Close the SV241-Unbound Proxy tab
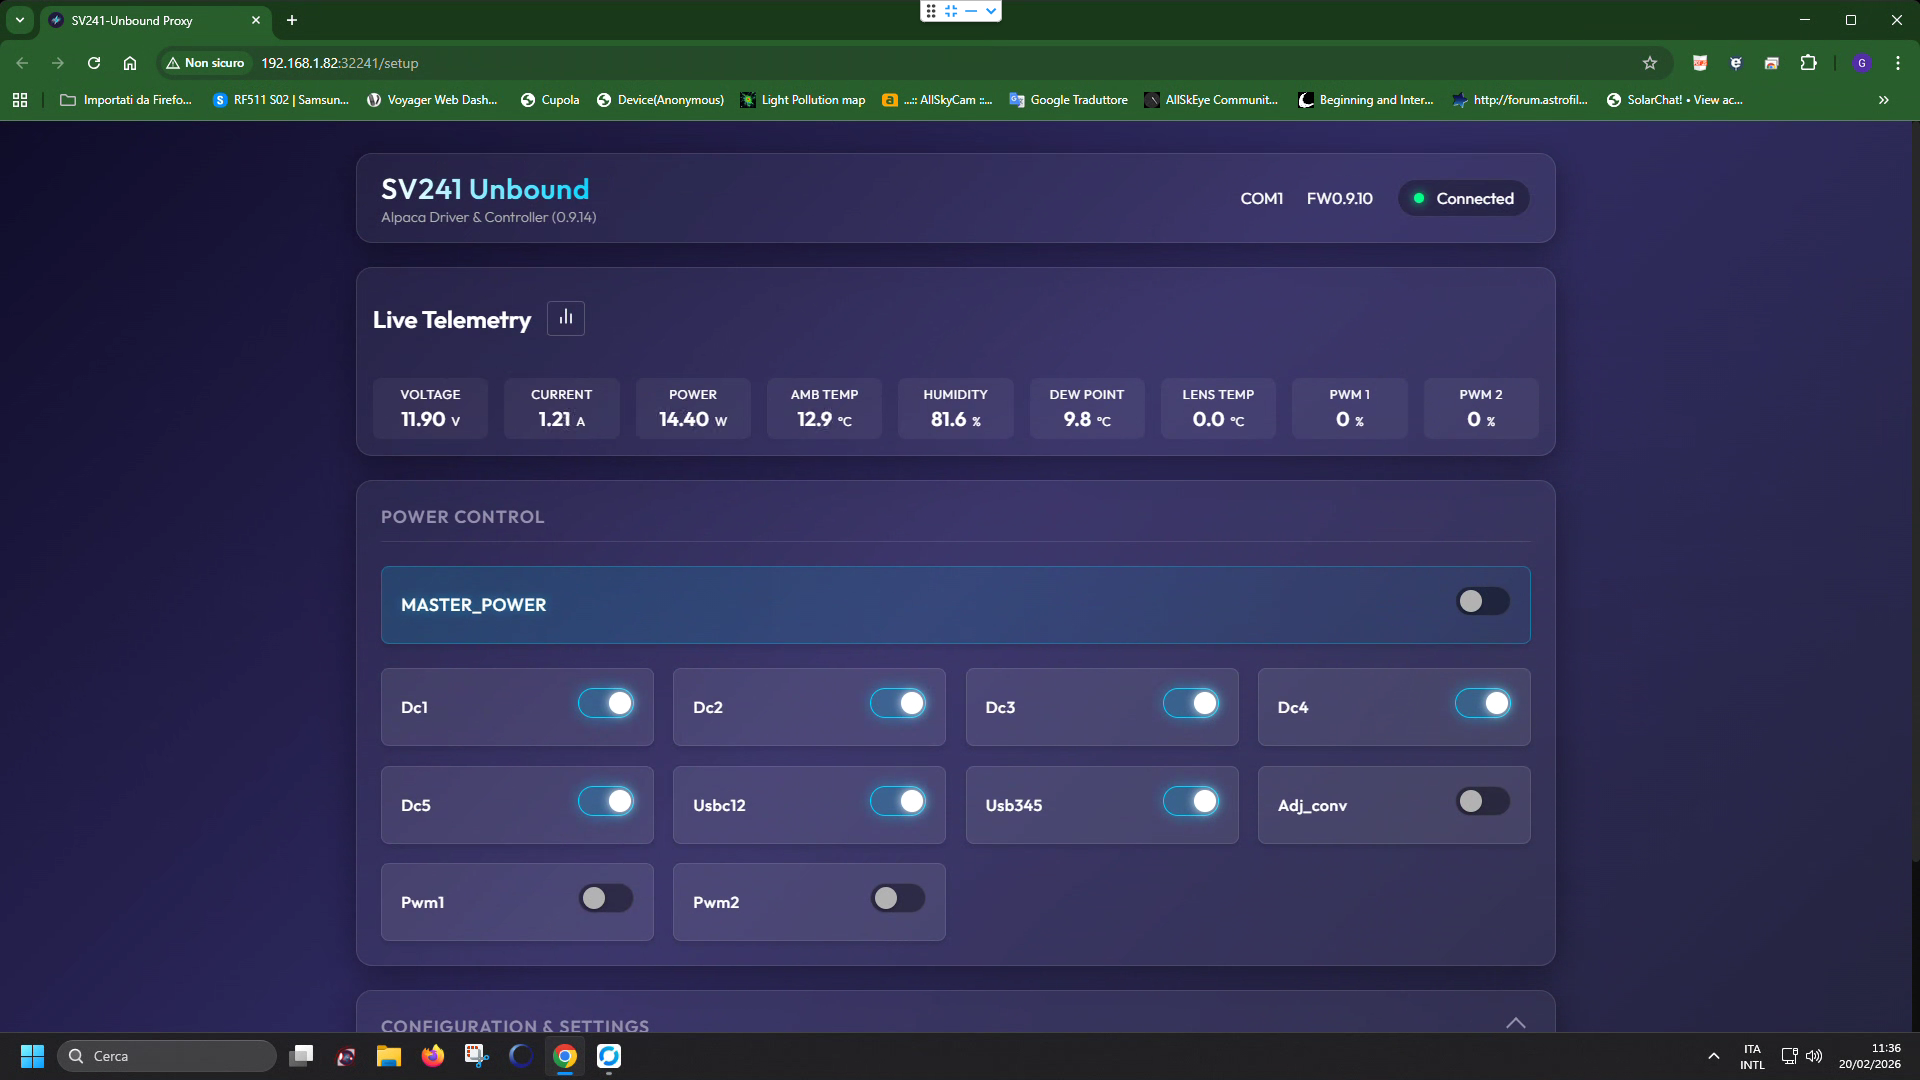 [x=256, y=20]
